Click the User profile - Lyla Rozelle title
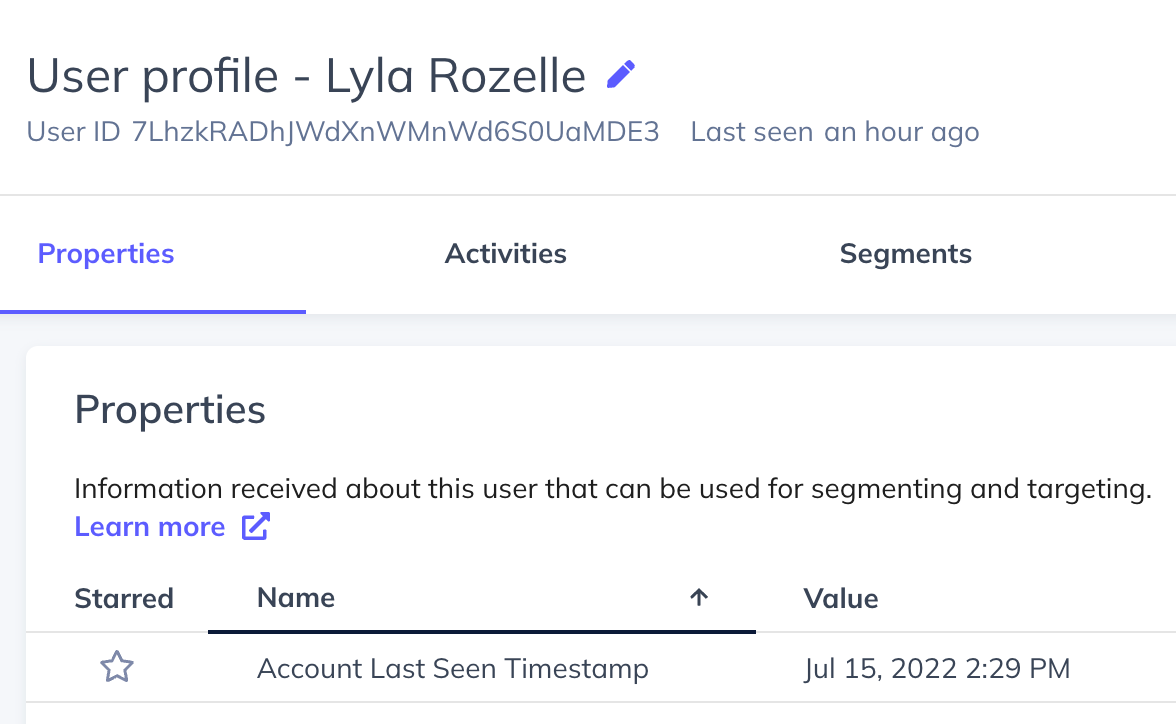Image resolution: width=1176 pixels, height=724 pixels. tap(306, 77)
